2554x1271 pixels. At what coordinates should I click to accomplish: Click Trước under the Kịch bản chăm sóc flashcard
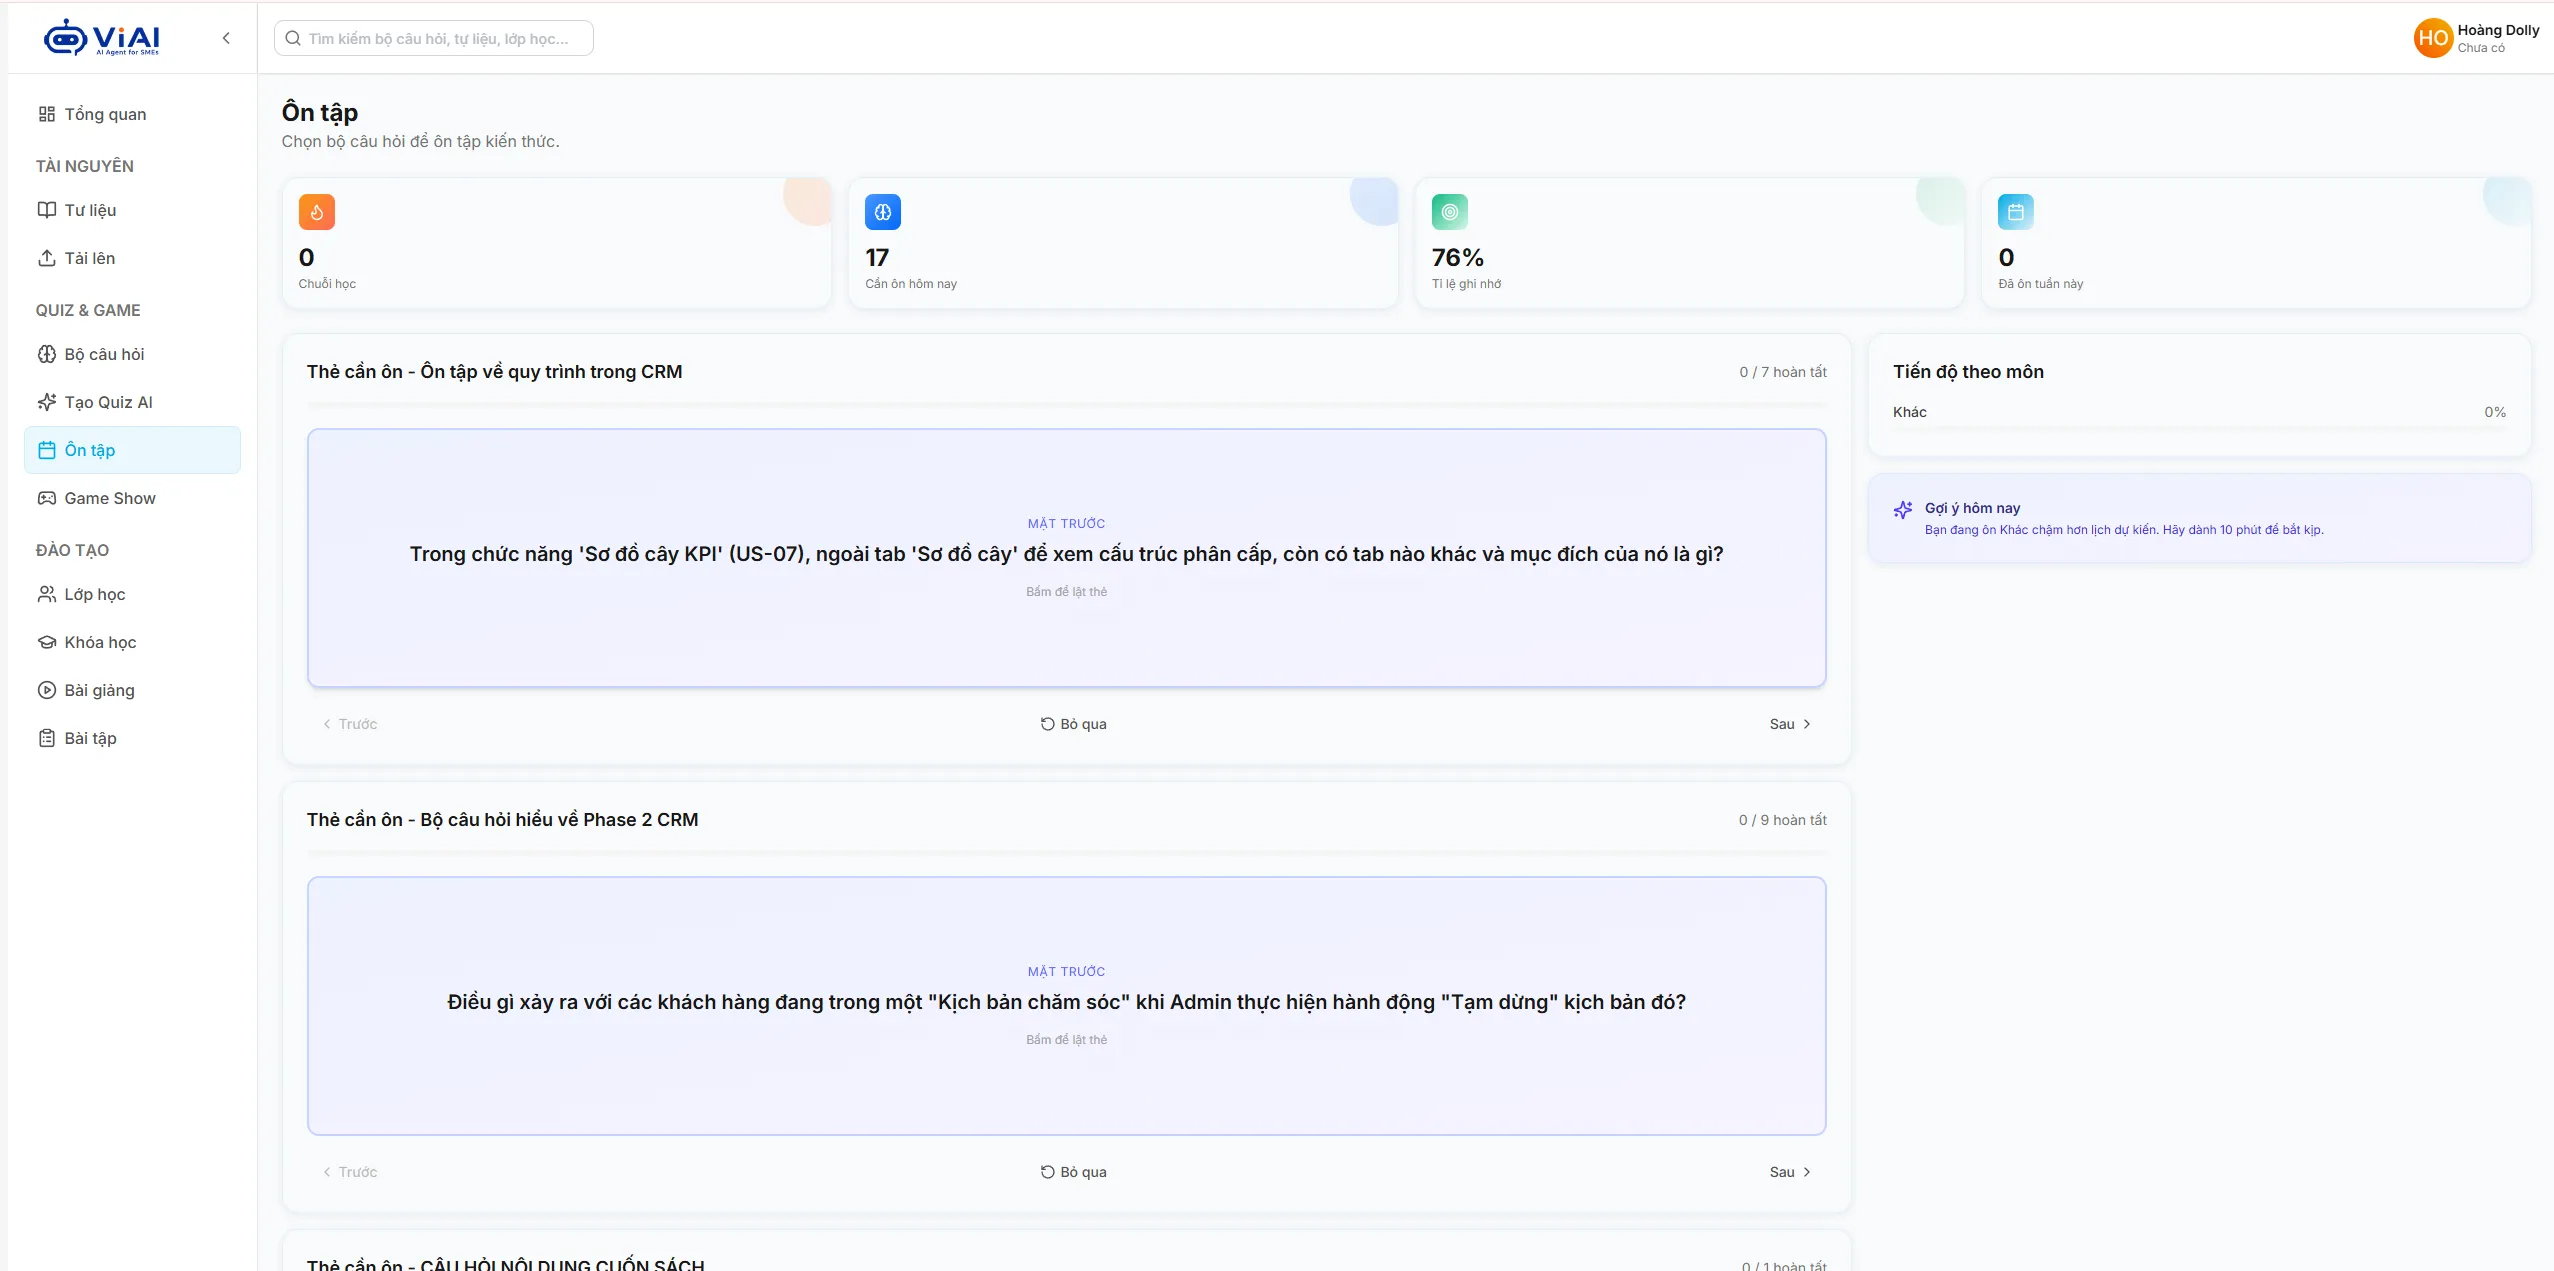coord(350,1172)
